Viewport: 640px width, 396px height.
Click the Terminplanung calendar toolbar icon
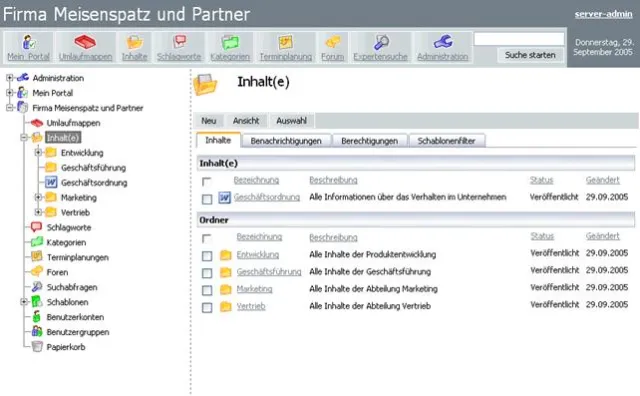pyautogui.click(x=286, y=42)
